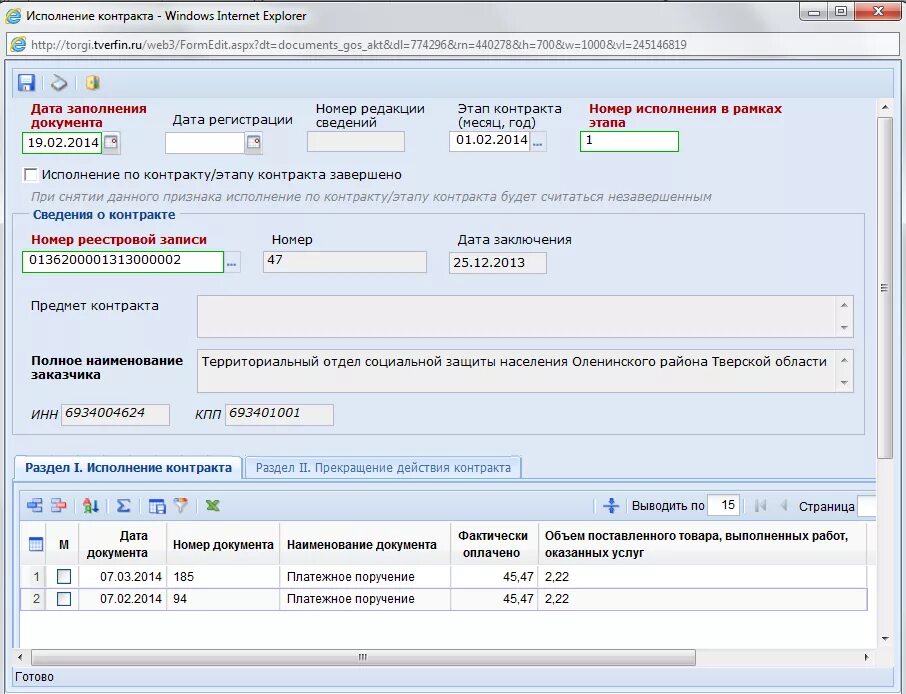Check the mark box for row 2

tap(64, 599)
